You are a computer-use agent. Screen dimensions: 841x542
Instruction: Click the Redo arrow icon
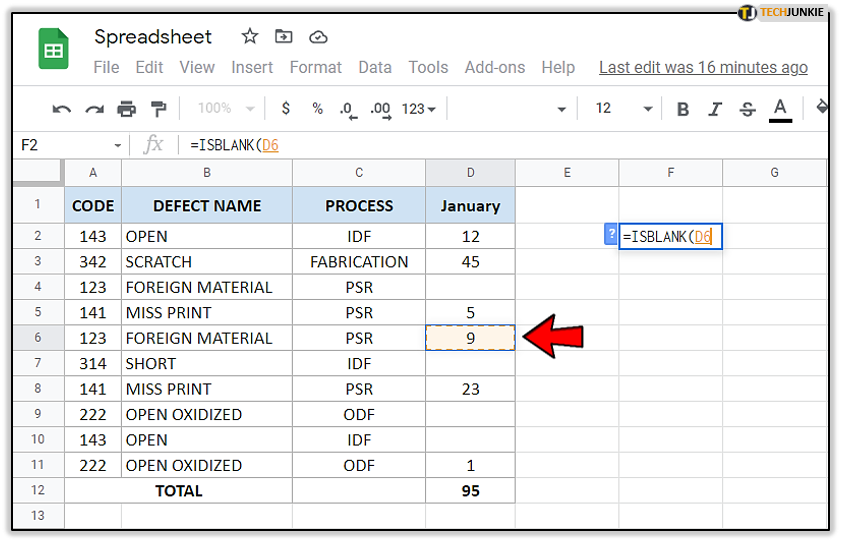(x=94, y=109)
